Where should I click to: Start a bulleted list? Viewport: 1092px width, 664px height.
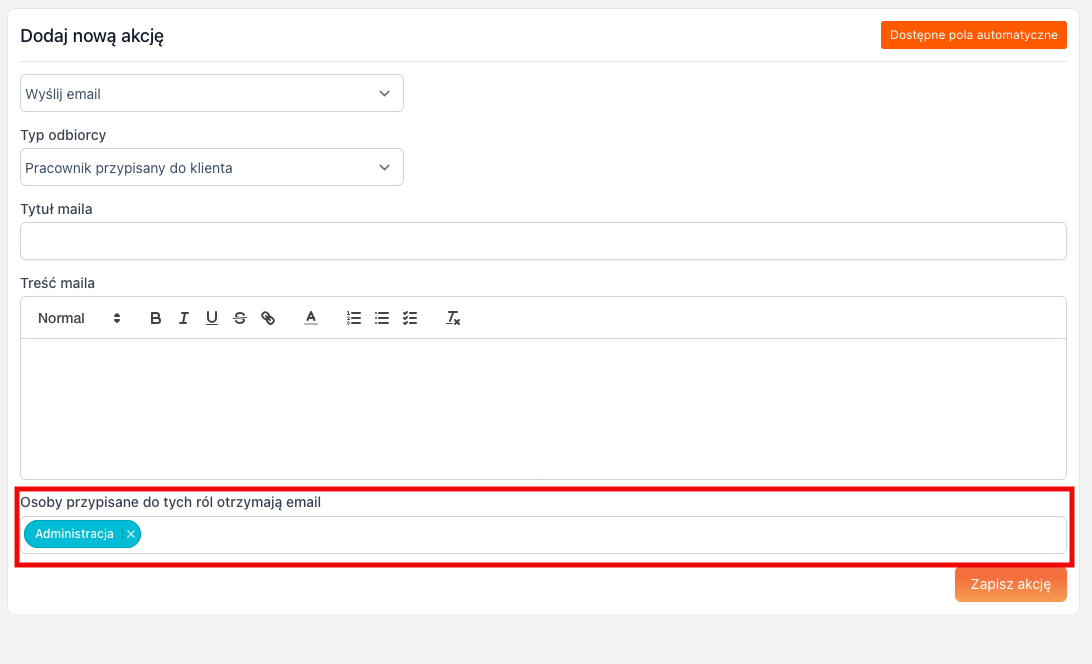pyautogui.click(x=381, y=318)
